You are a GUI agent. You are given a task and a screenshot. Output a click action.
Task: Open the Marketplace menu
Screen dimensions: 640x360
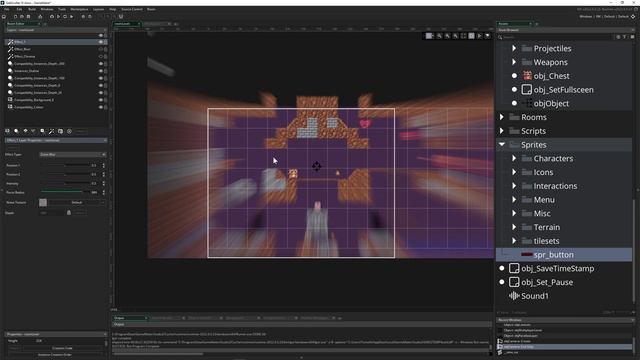click(x=79, y=9)
